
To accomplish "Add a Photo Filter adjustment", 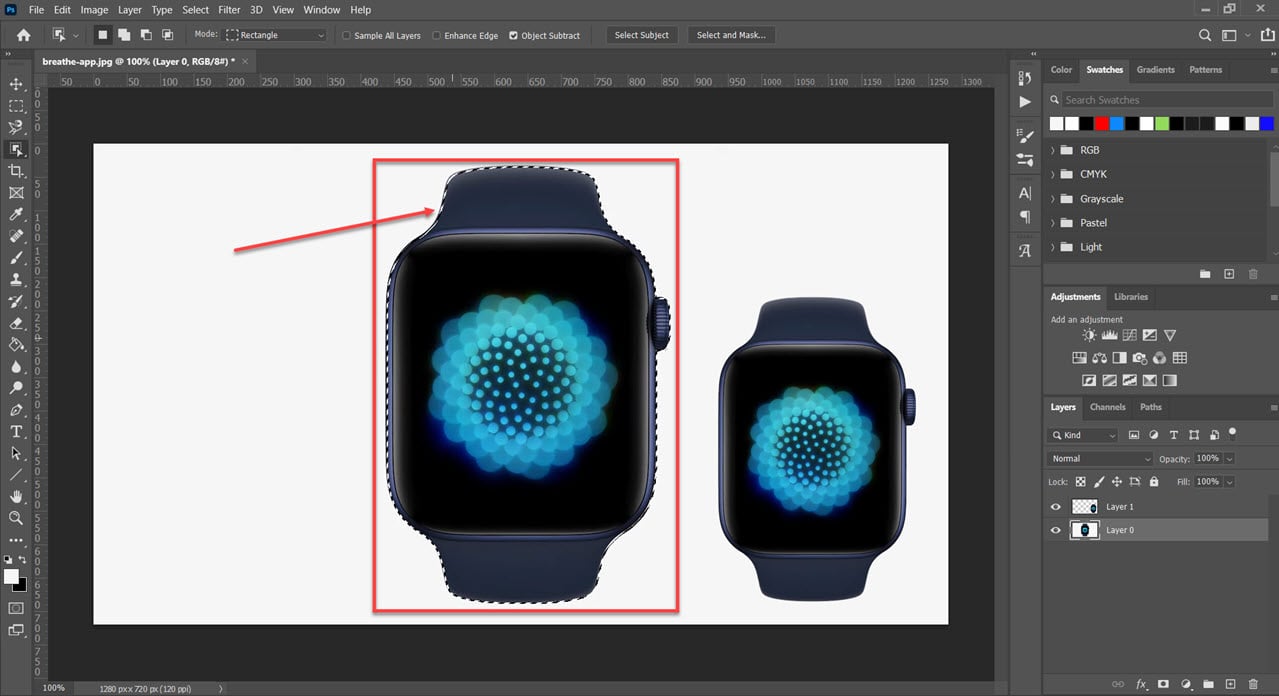I will tap(1140, 358).
